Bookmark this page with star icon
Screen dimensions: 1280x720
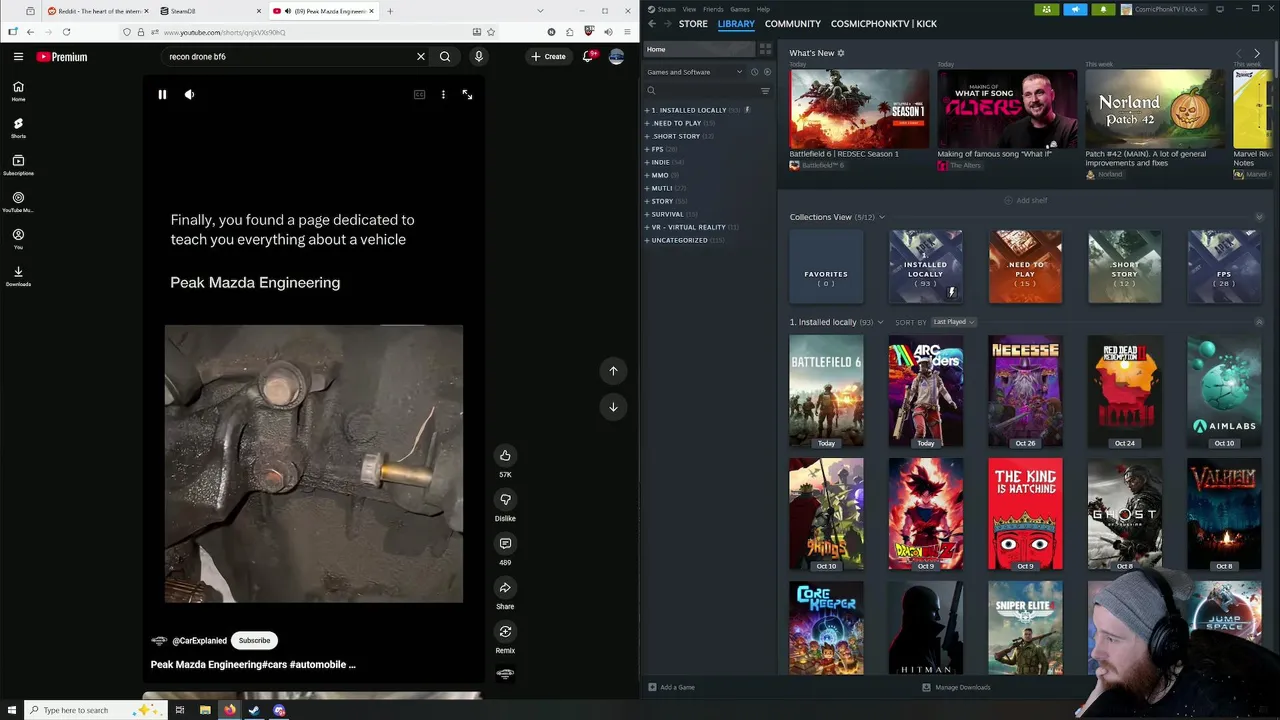click(491, 32)
